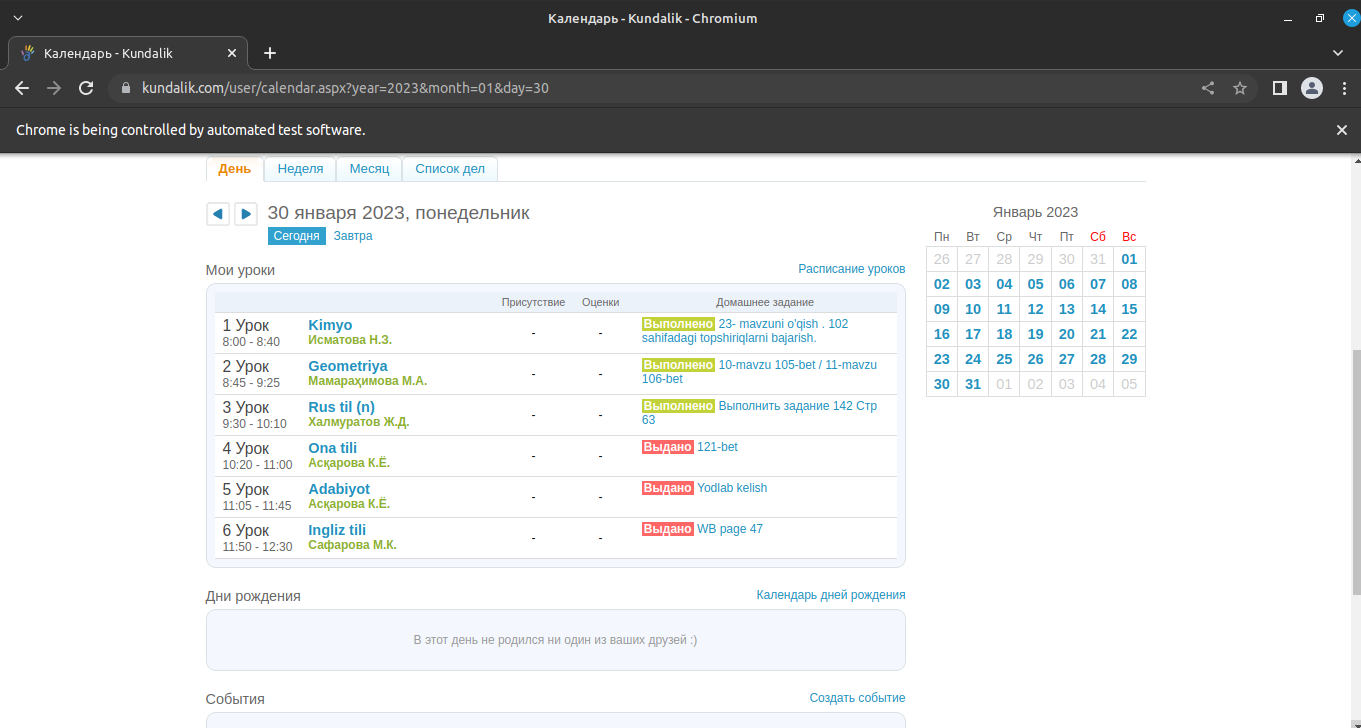Open Расписание уроков link

(852, 269)
